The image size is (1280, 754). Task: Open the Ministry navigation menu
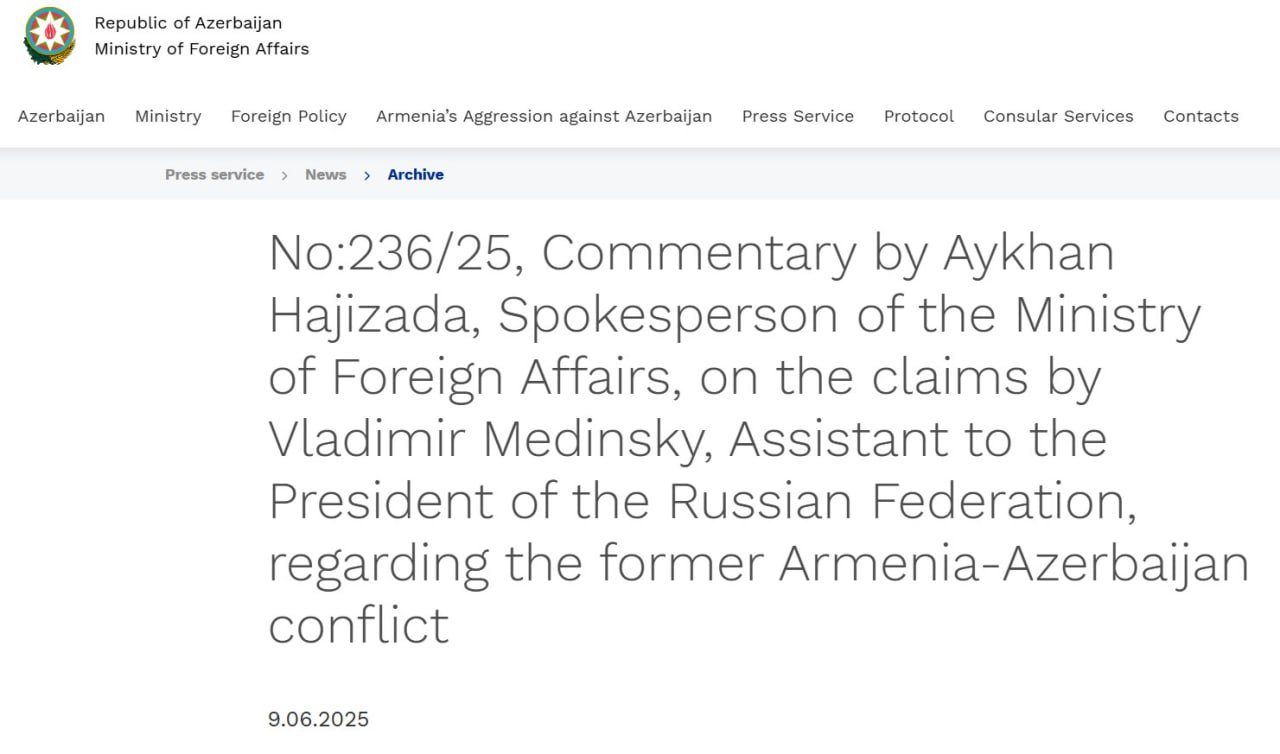(x=168, y=116)
